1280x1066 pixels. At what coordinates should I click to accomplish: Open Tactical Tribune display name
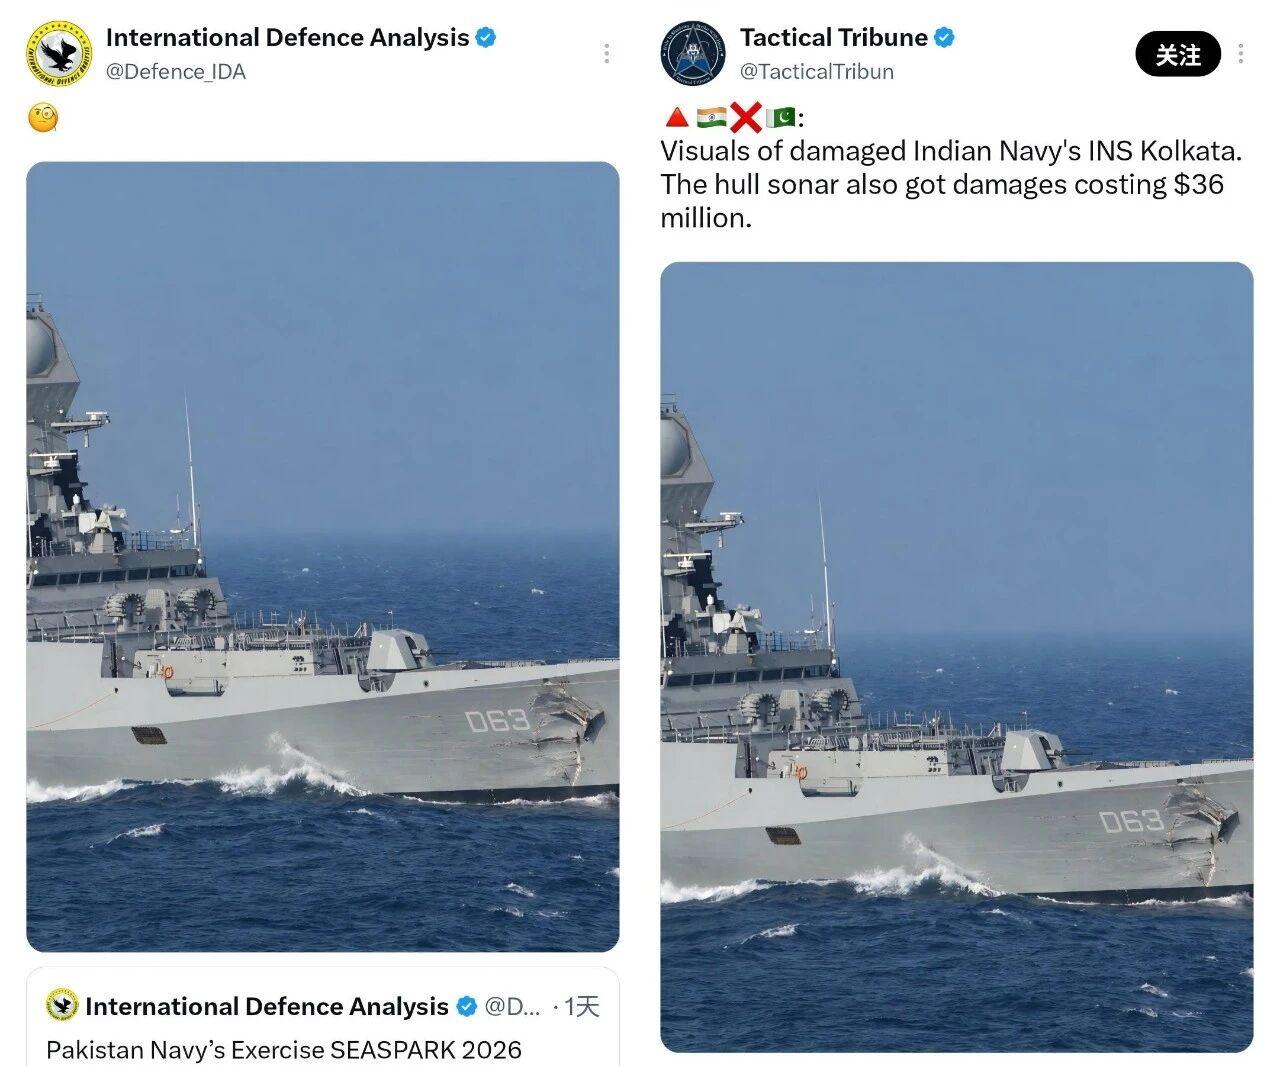[x=834, y=37]
